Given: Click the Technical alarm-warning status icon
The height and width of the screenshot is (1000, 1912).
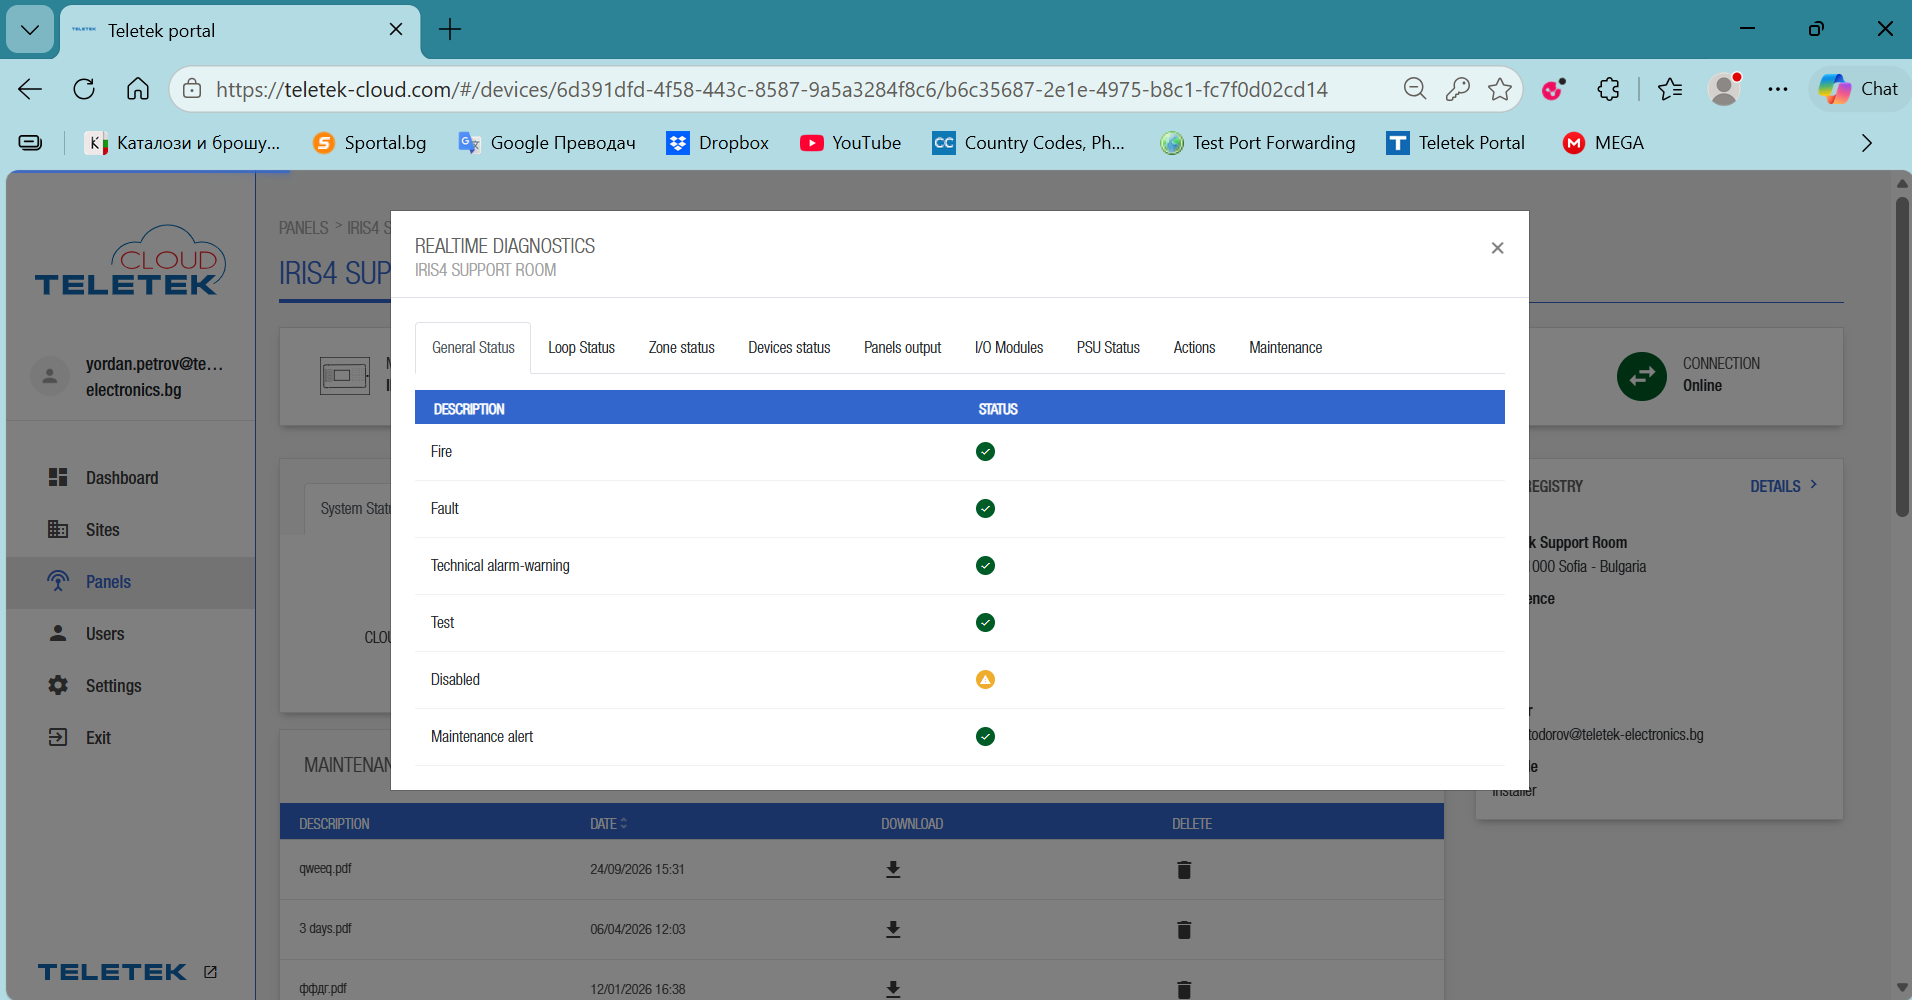Looking at the screenshot, I should [x=985, y=566].
